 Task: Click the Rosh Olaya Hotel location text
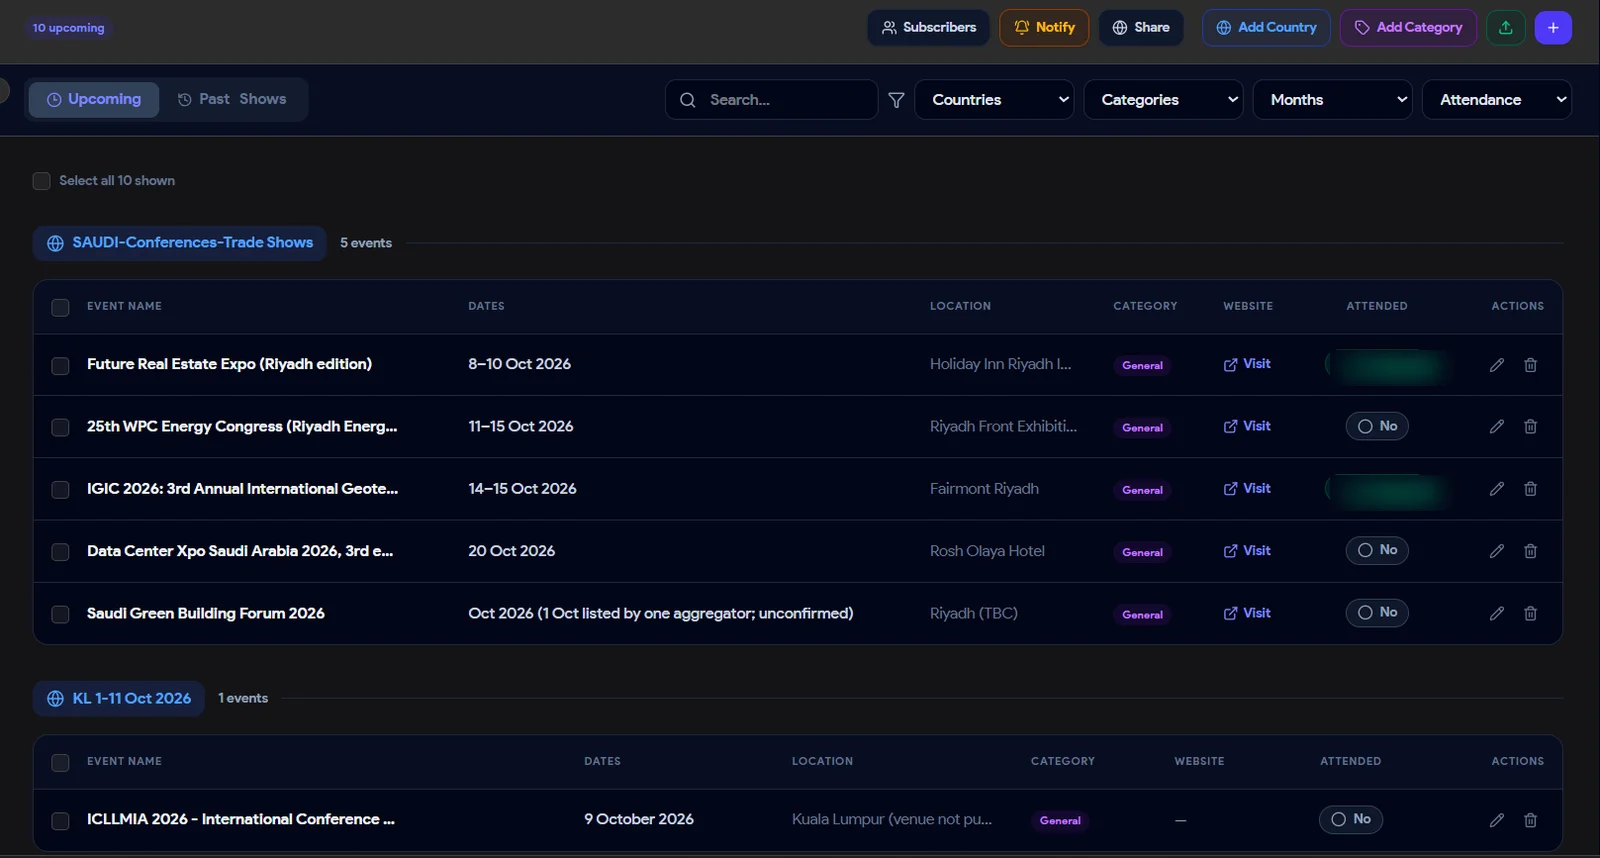pyautogui.click(x=987, y=551)
